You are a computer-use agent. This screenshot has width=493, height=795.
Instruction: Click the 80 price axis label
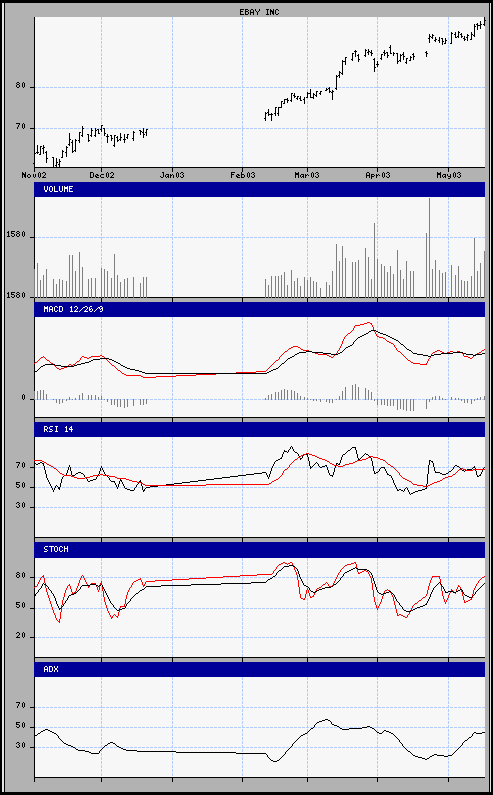[x=20, y=87]
